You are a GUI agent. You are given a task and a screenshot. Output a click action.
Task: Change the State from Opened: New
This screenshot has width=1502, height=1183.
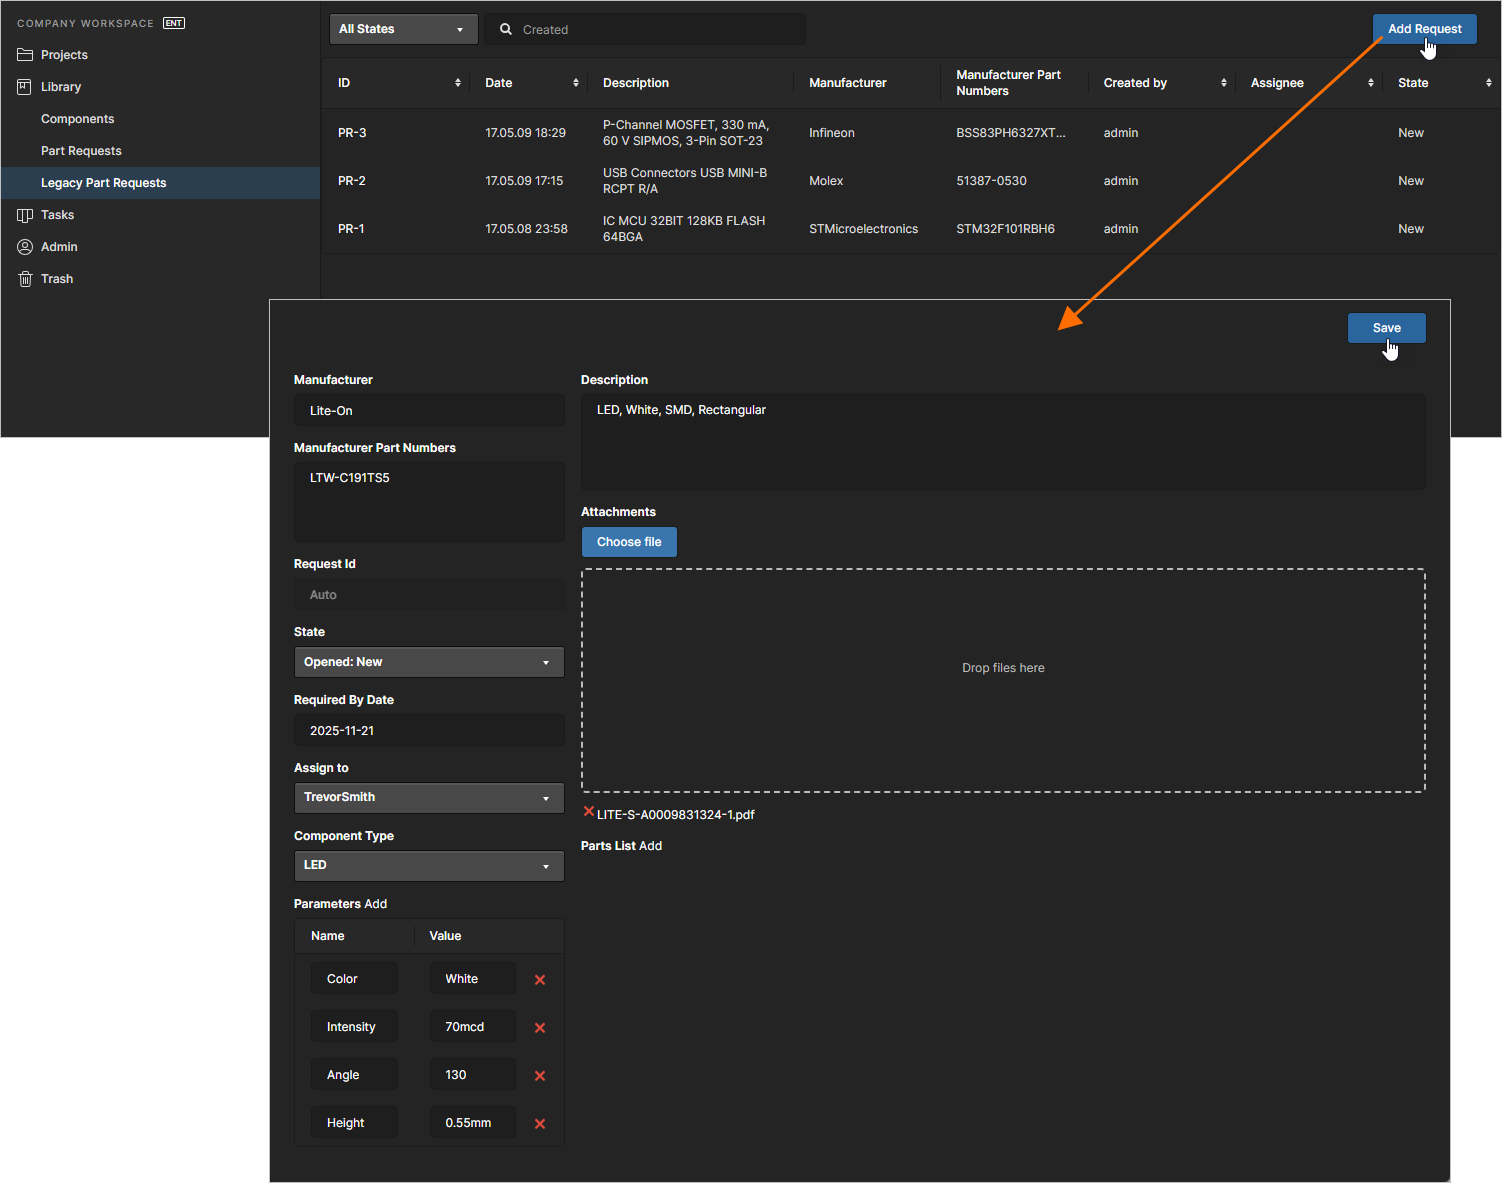click(428, 662)
